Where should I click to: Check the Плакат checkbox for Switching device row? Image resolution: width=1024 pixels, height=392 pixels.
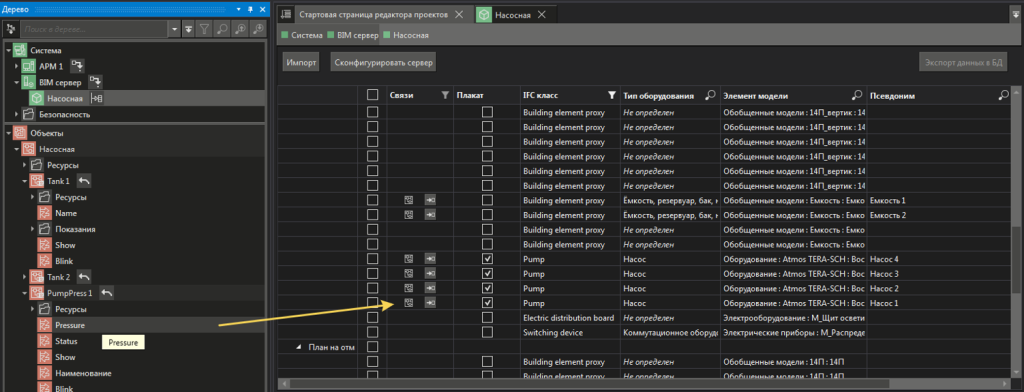(487, 332)
